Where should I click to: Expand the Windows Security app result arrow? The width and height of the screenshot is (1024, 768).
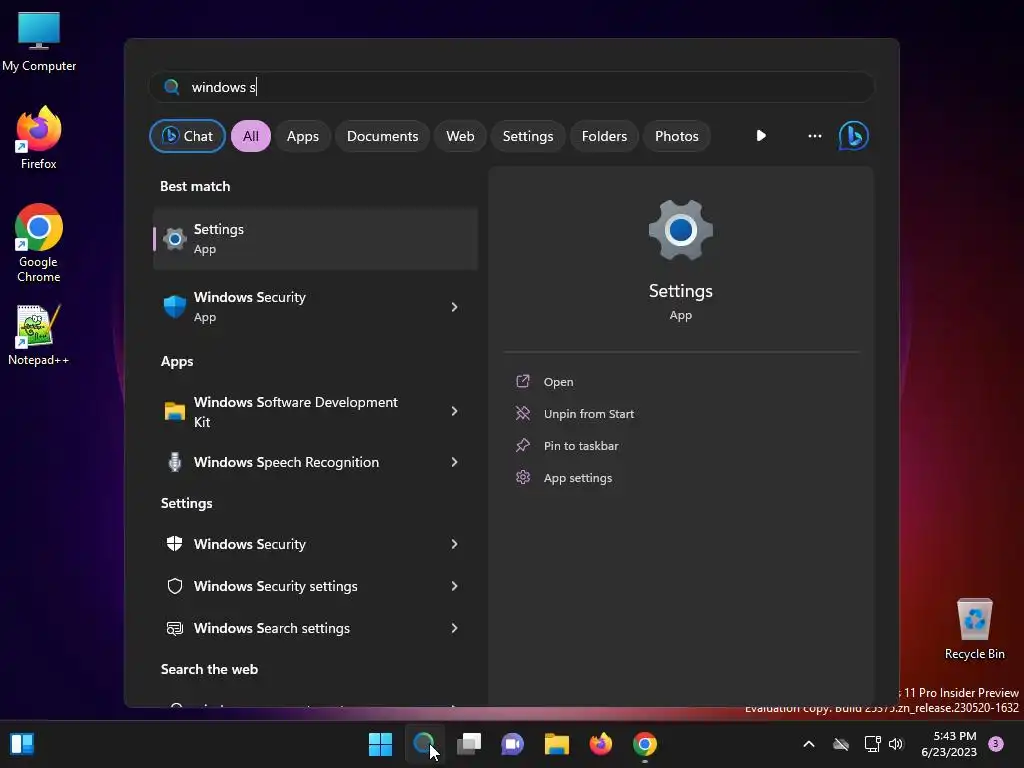tap(455, 307)
